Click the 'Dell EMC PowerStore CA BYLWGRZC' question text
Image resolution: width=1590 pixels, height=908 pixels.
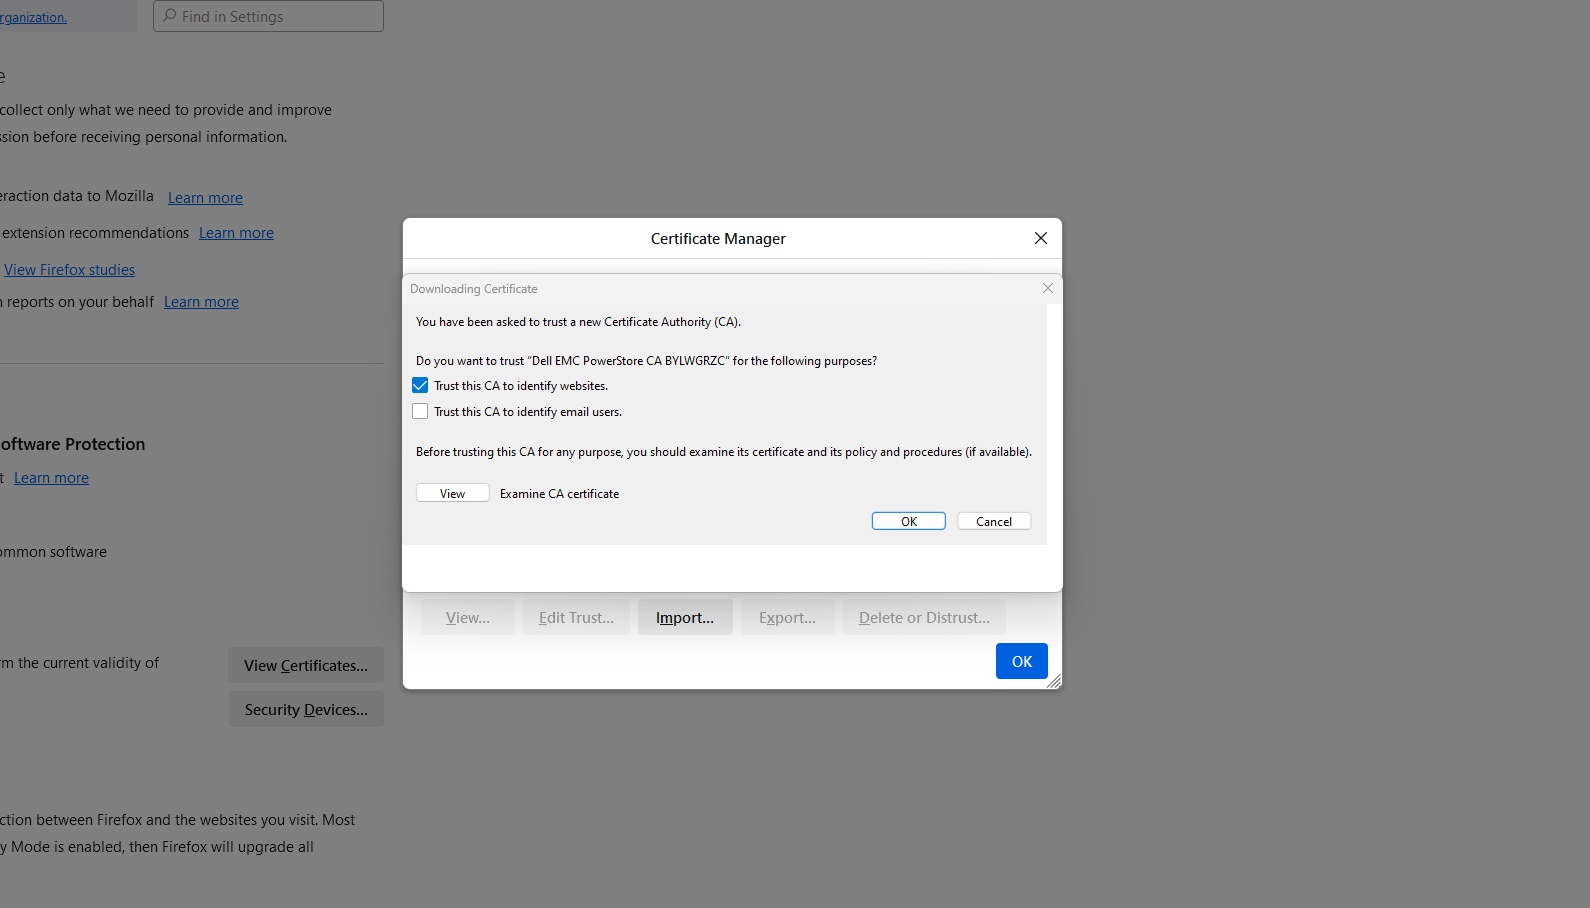click(646, 361)
